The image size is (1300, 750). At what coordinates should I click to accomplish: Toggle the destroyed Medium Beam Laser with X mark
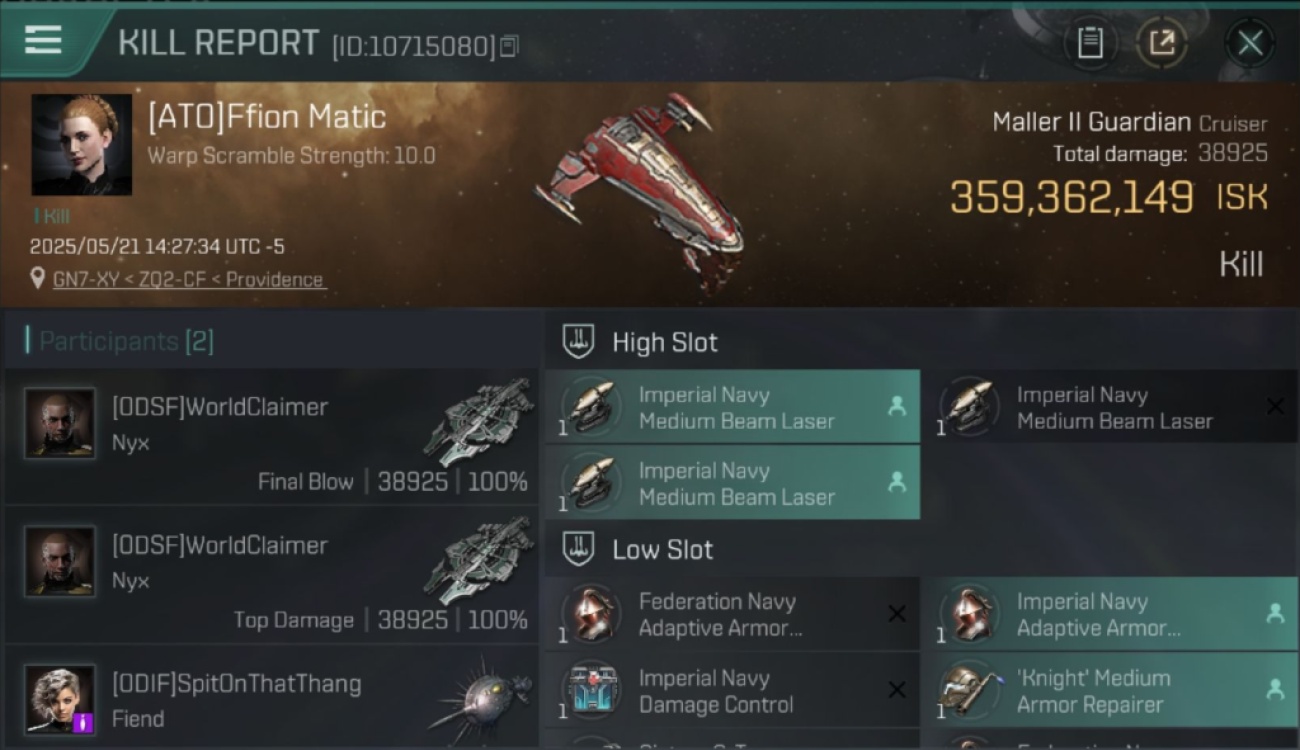[x=1109, y=407]
